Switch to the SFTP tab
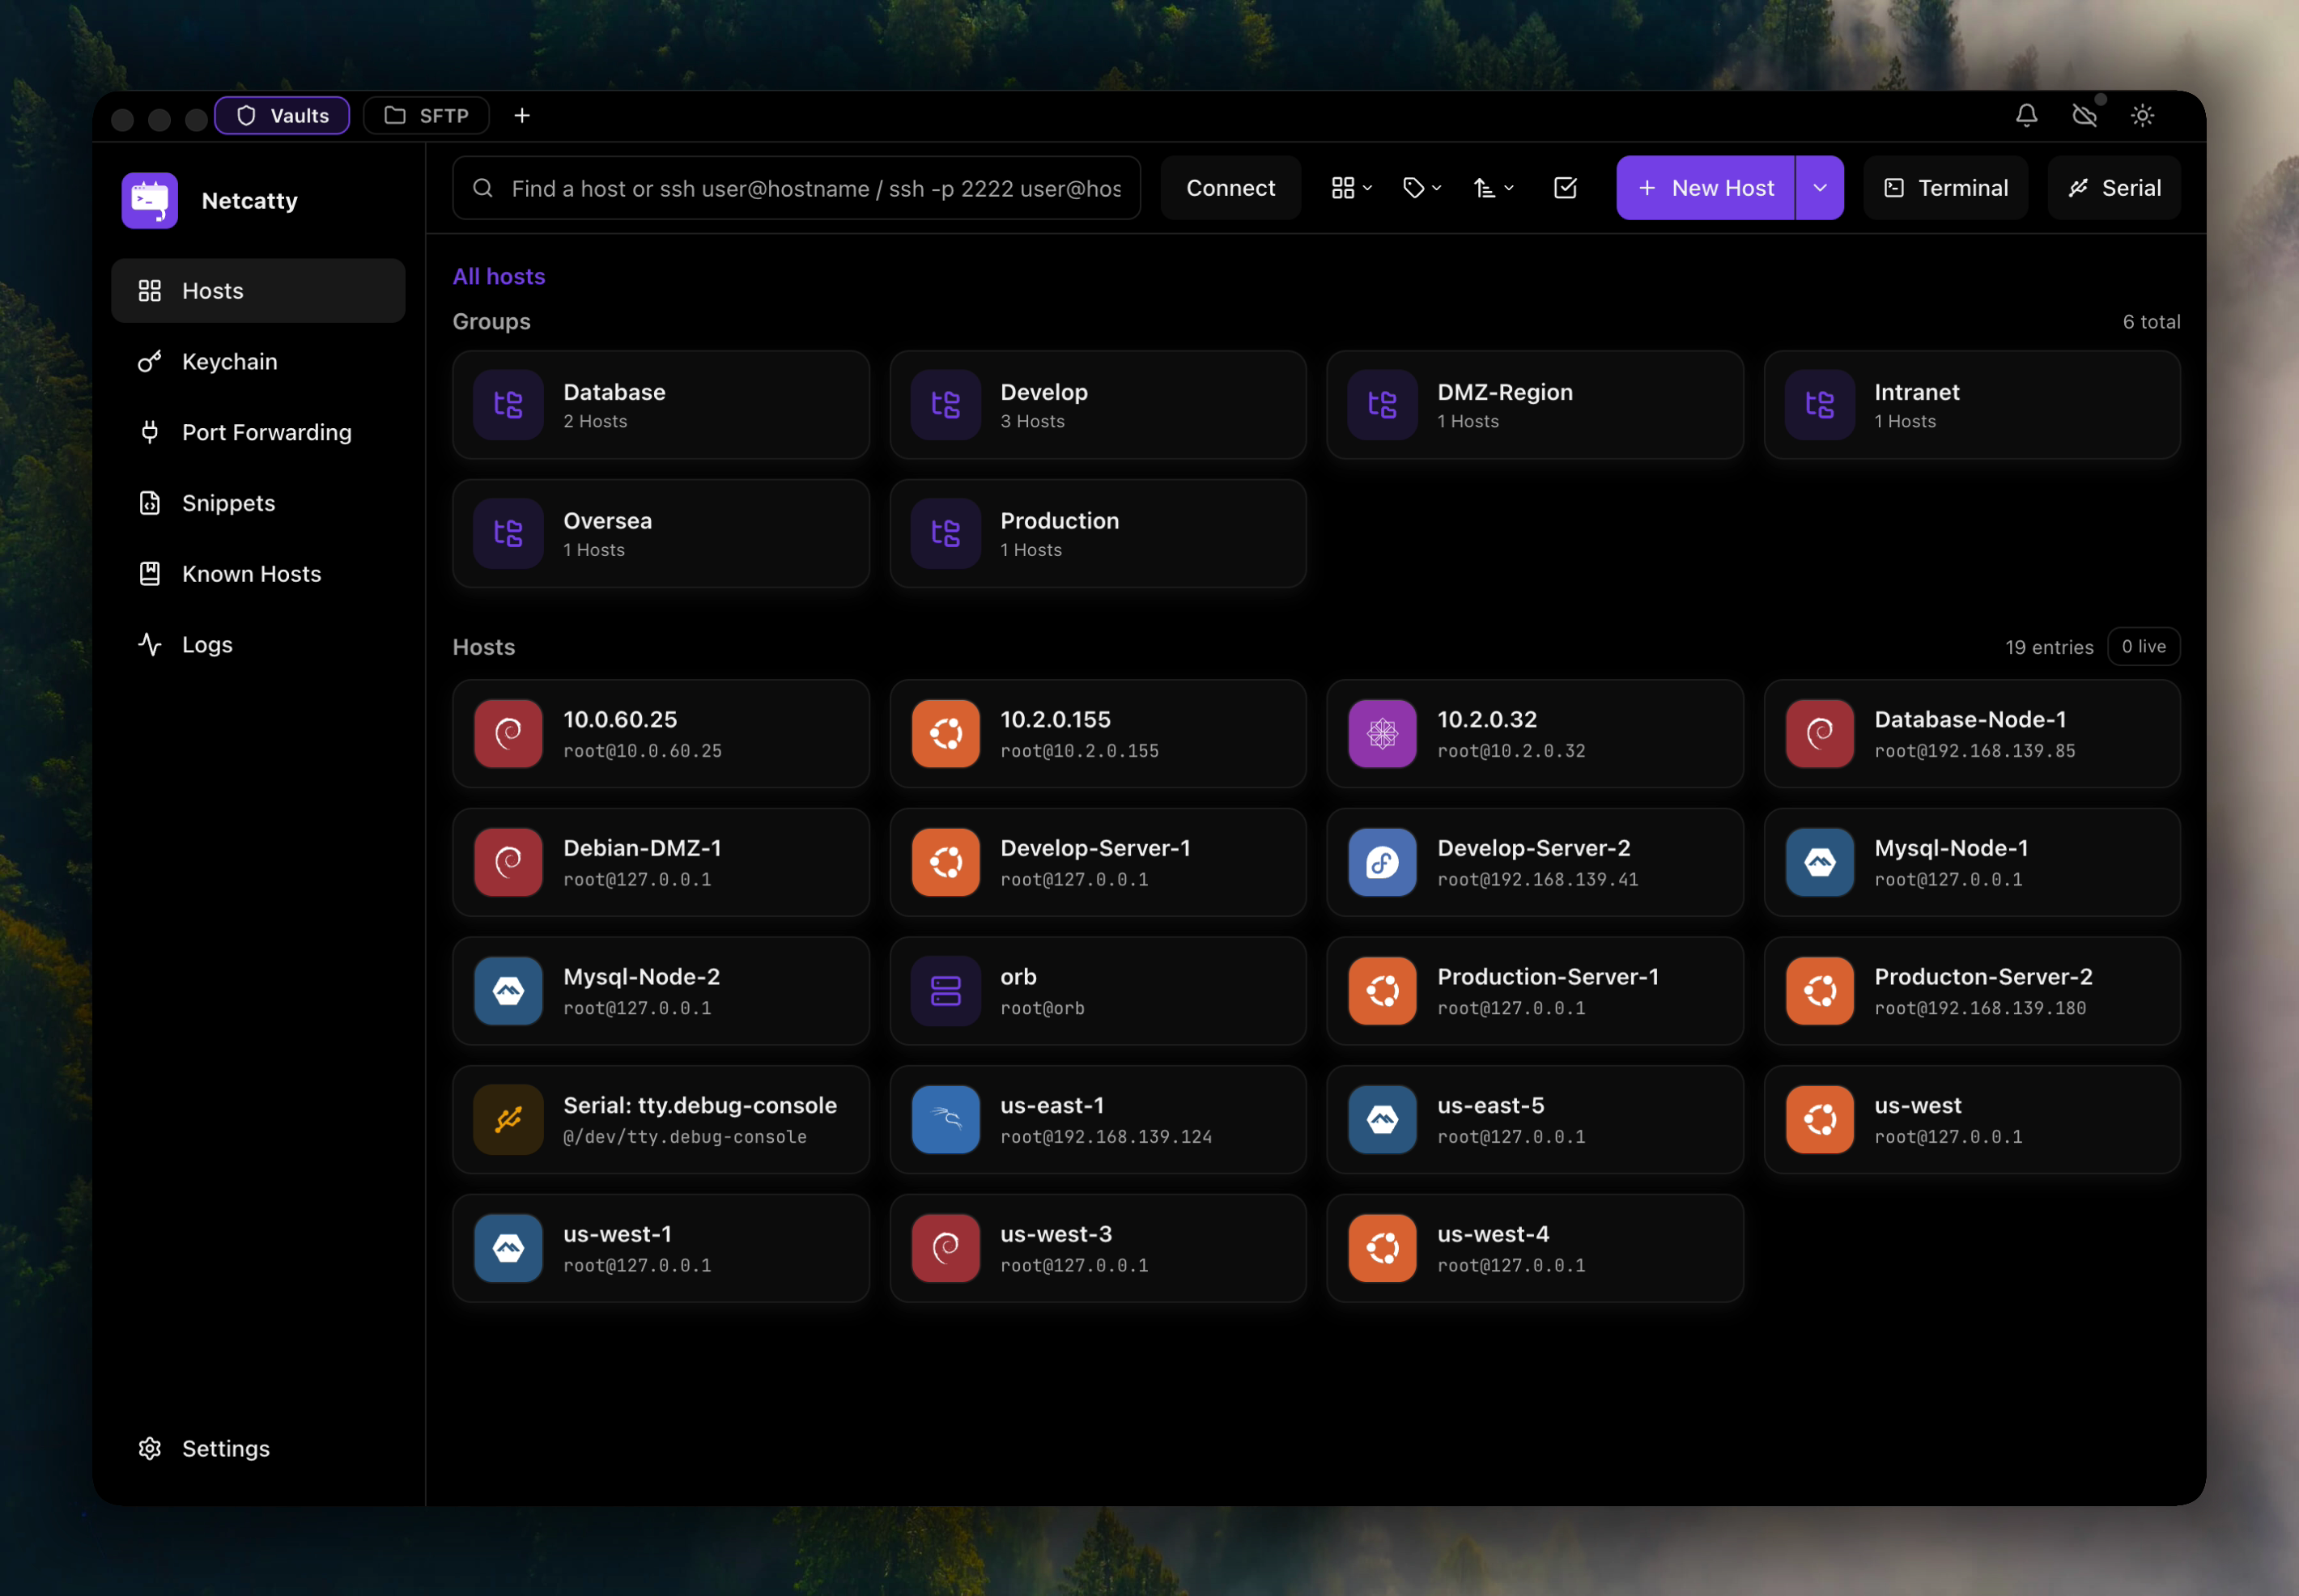 click(x=427, y=116)
